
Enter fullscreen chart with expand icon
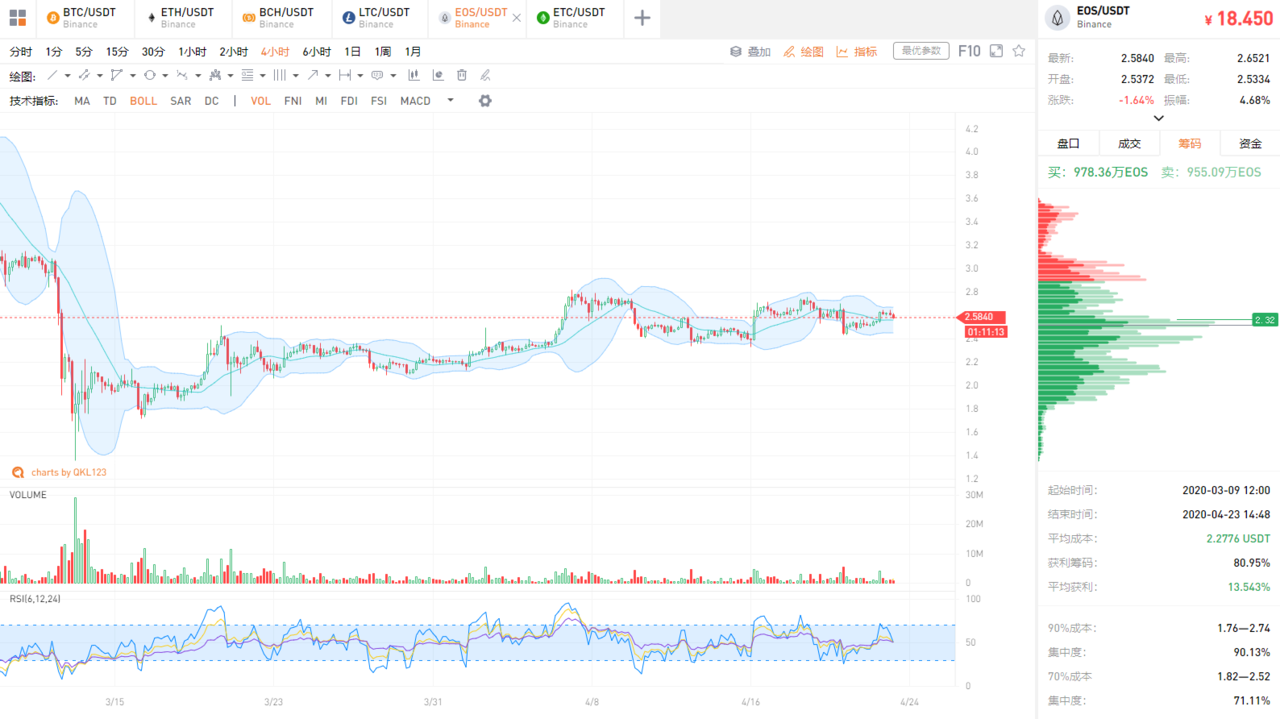tap(996, 51)
